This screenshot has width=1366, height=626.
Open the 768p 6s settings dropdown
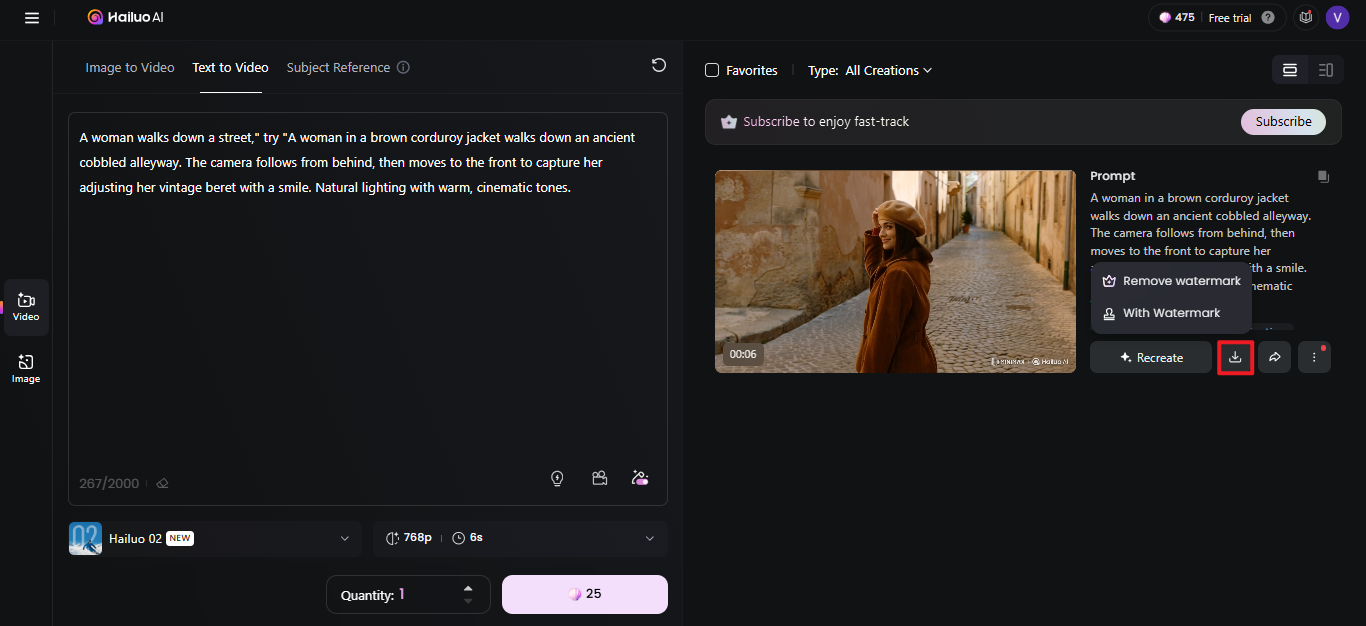(x=520, y=538)
